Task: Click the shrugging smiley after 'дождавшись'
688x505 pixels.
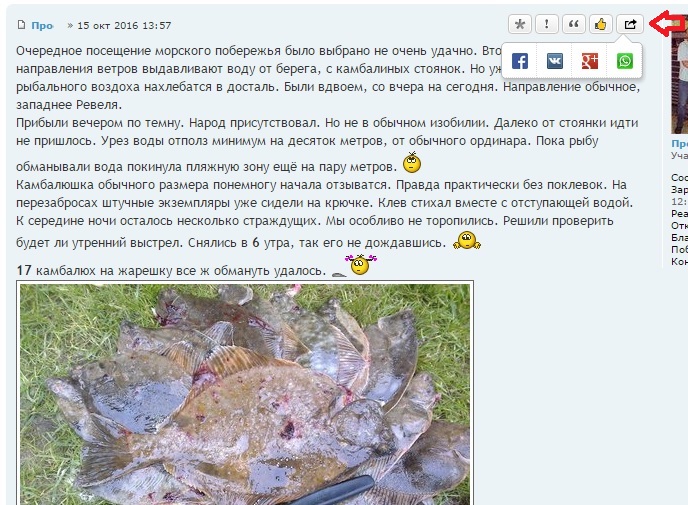Action: tap(467, 240)
